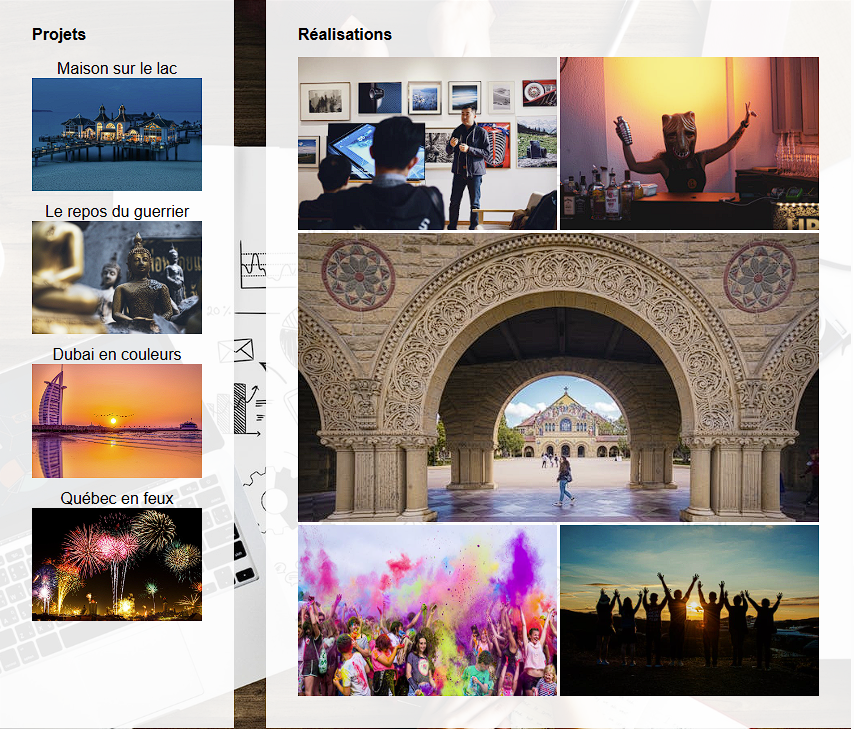Open the Maison sur le lac thumbnail
This screenshot has height=729, width=854.
[x=117, y=134]
